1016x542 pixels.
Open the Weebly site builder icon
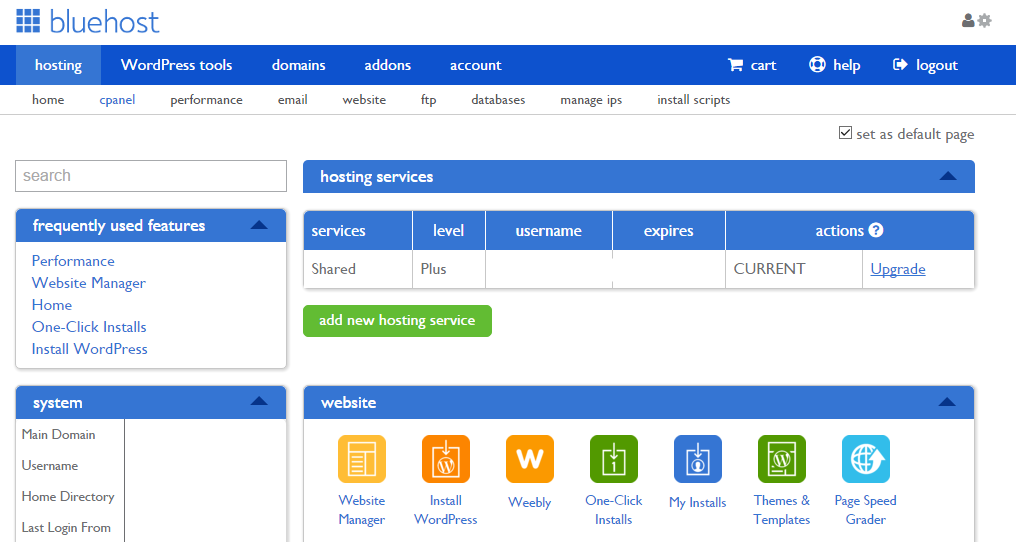[529, 459]
